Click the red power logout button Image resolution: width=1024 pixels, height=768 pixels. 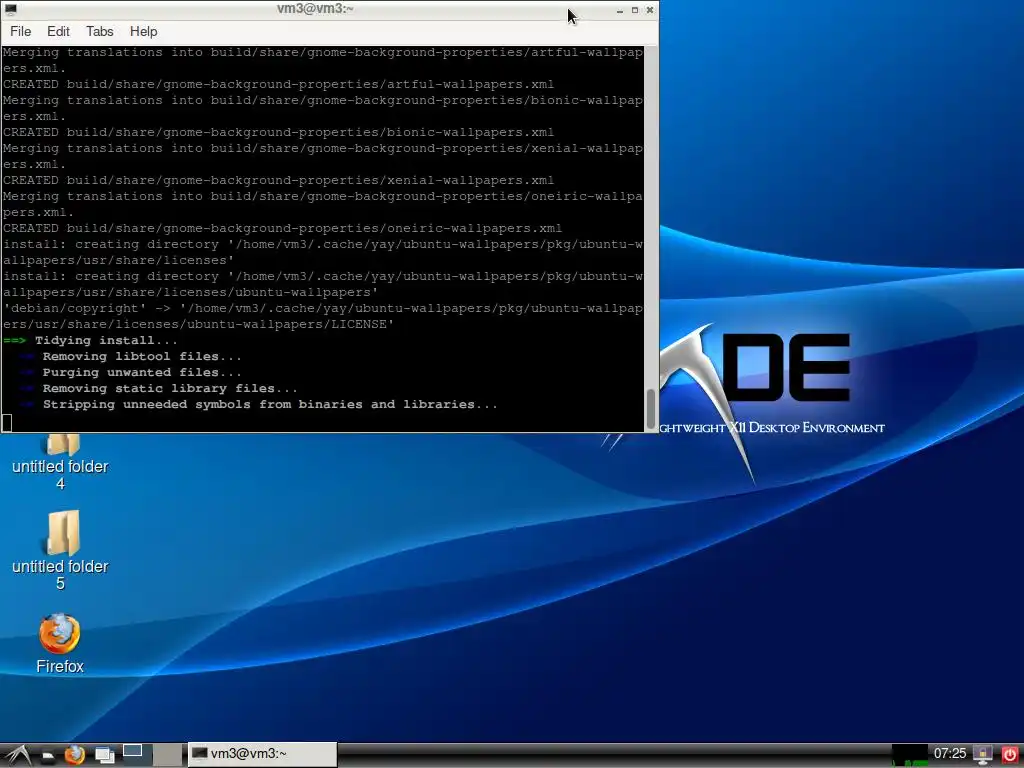click(1010, 755)
